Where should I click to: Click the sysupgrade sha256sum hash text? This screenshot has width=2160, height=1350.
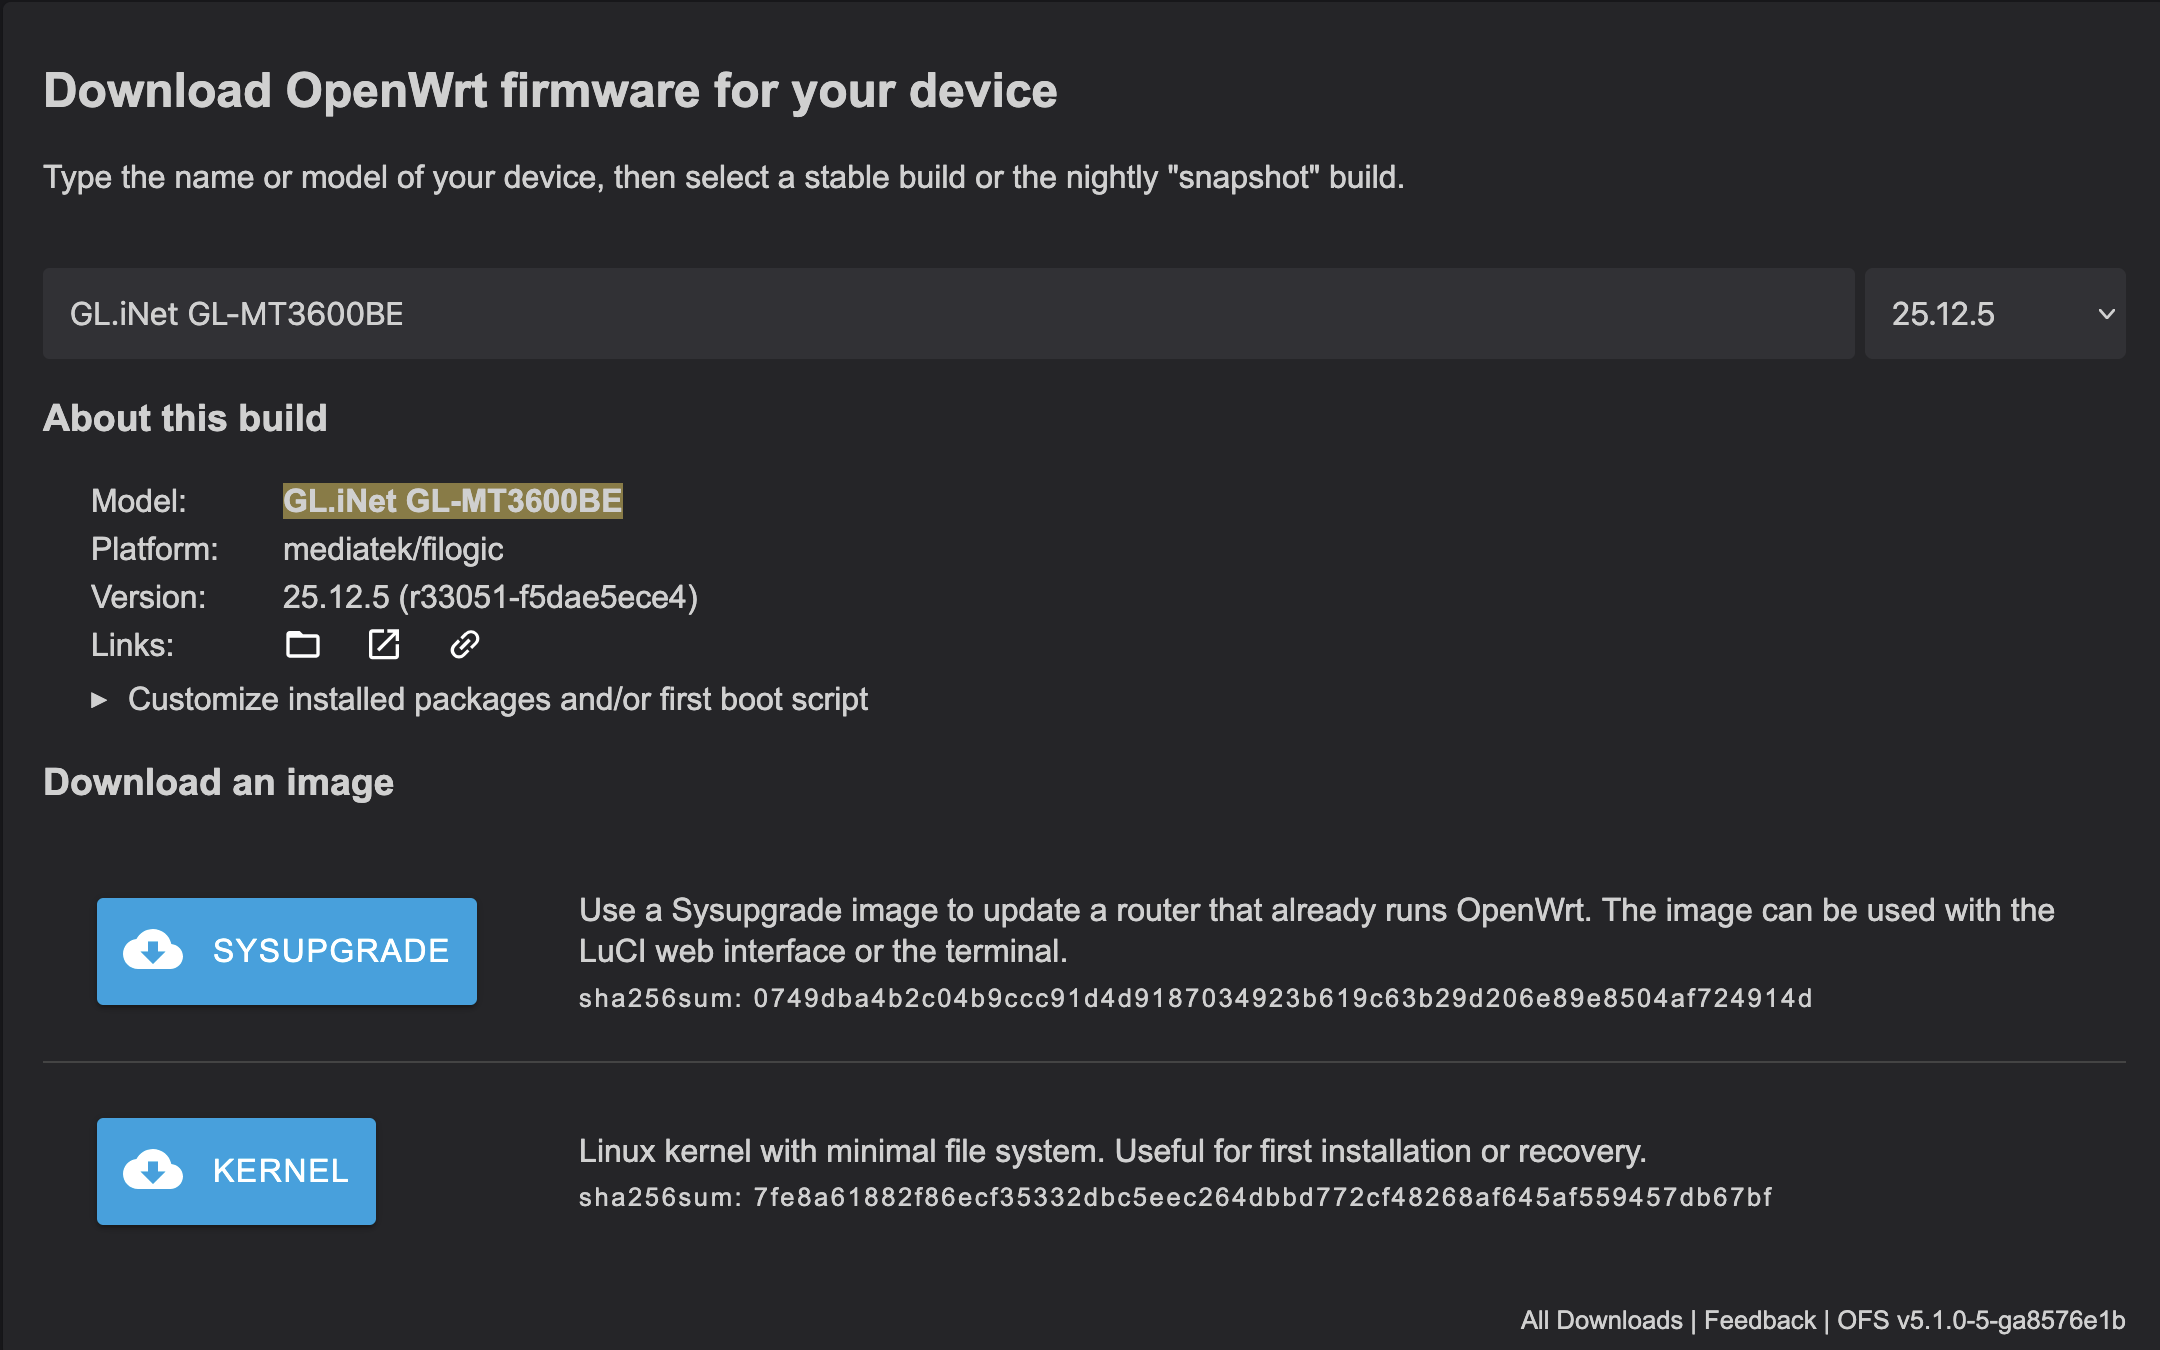(1283, 998)
